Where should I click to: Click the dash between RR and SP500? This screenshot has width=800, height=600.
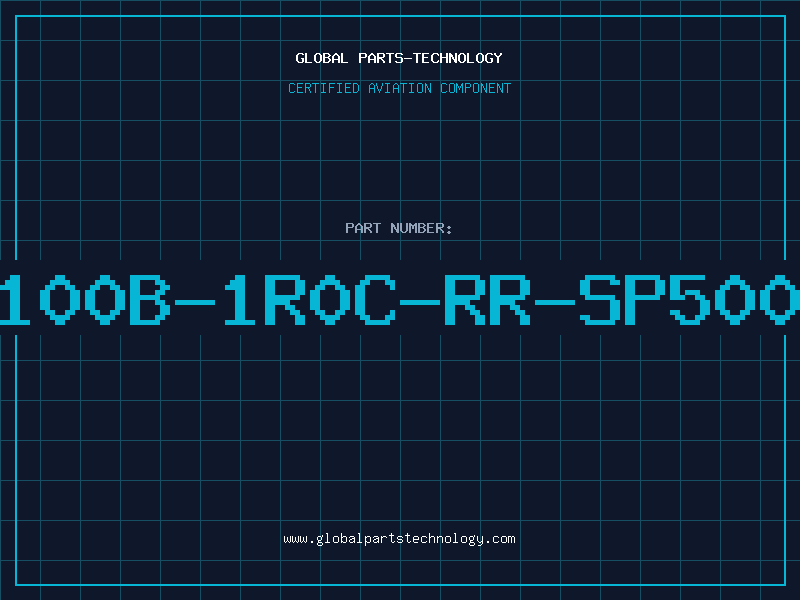click(x=555, y=303)
